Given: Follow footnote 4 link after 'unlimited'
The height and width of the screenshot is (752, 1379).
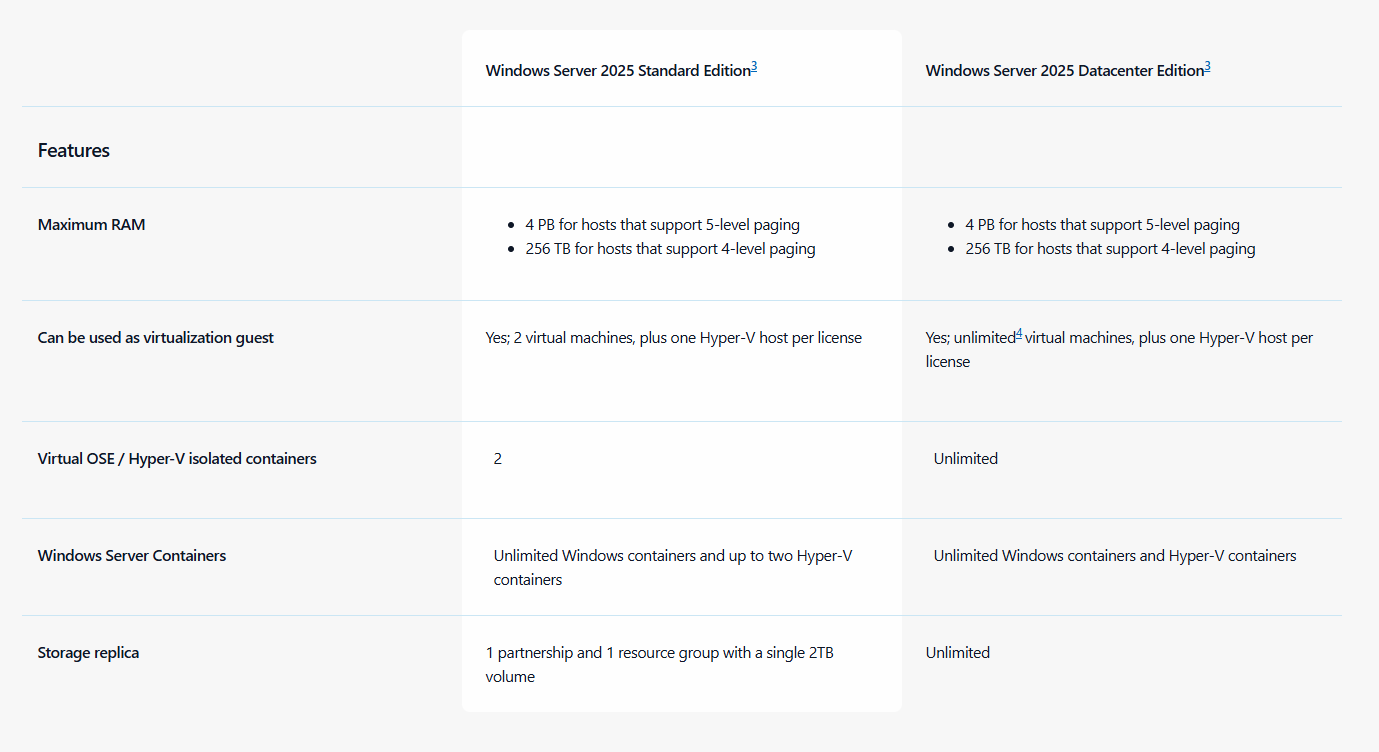Looking at the screenshot, I should click(1019, 334).
